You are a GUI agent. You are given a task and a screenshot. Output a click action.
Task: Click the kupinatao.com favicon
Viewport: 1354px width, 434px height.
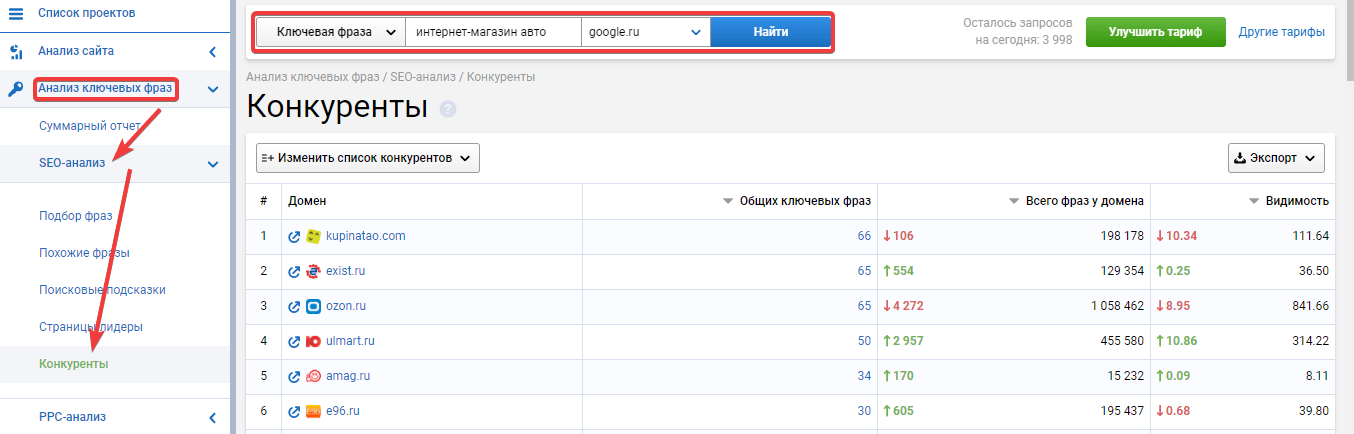tap(313, 237)
